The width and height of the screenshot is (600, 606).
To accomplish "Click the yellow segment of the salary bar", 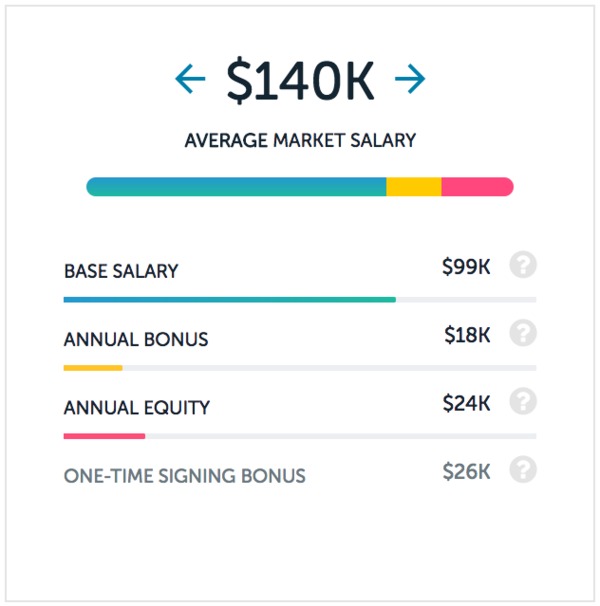I will [414, 187].
